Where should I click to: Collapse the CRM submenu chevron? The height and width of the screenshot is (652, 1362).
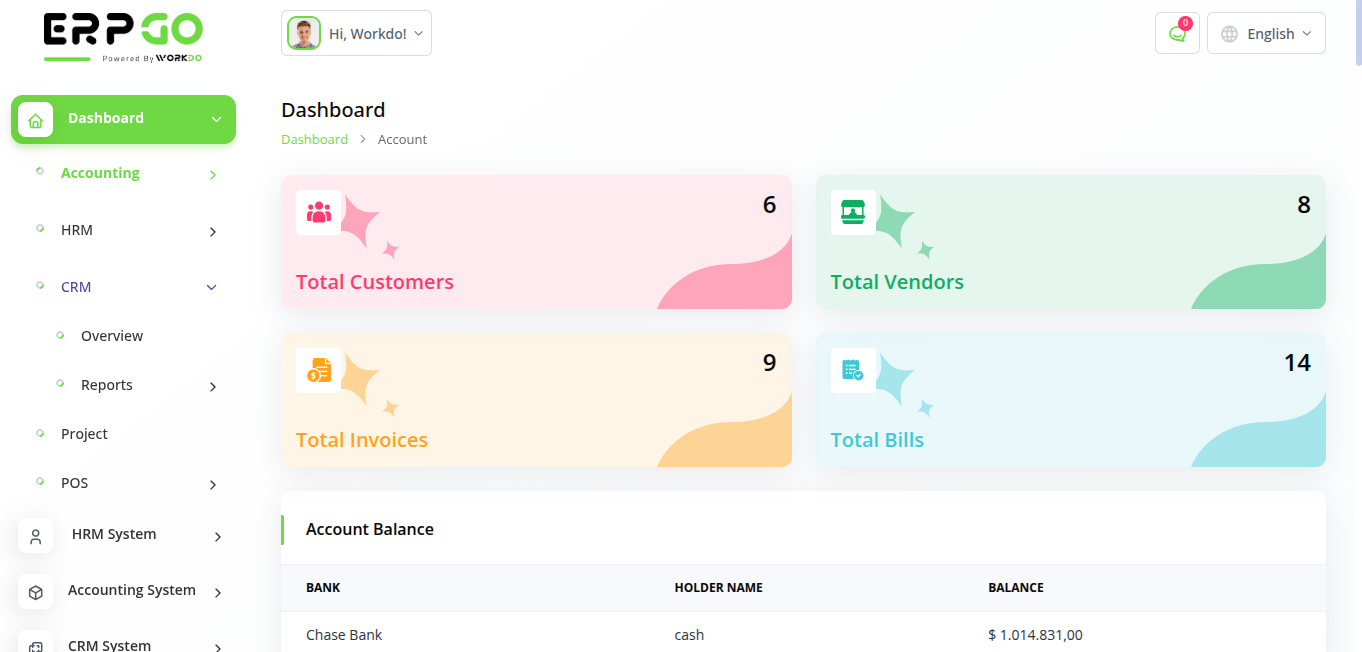211,288
